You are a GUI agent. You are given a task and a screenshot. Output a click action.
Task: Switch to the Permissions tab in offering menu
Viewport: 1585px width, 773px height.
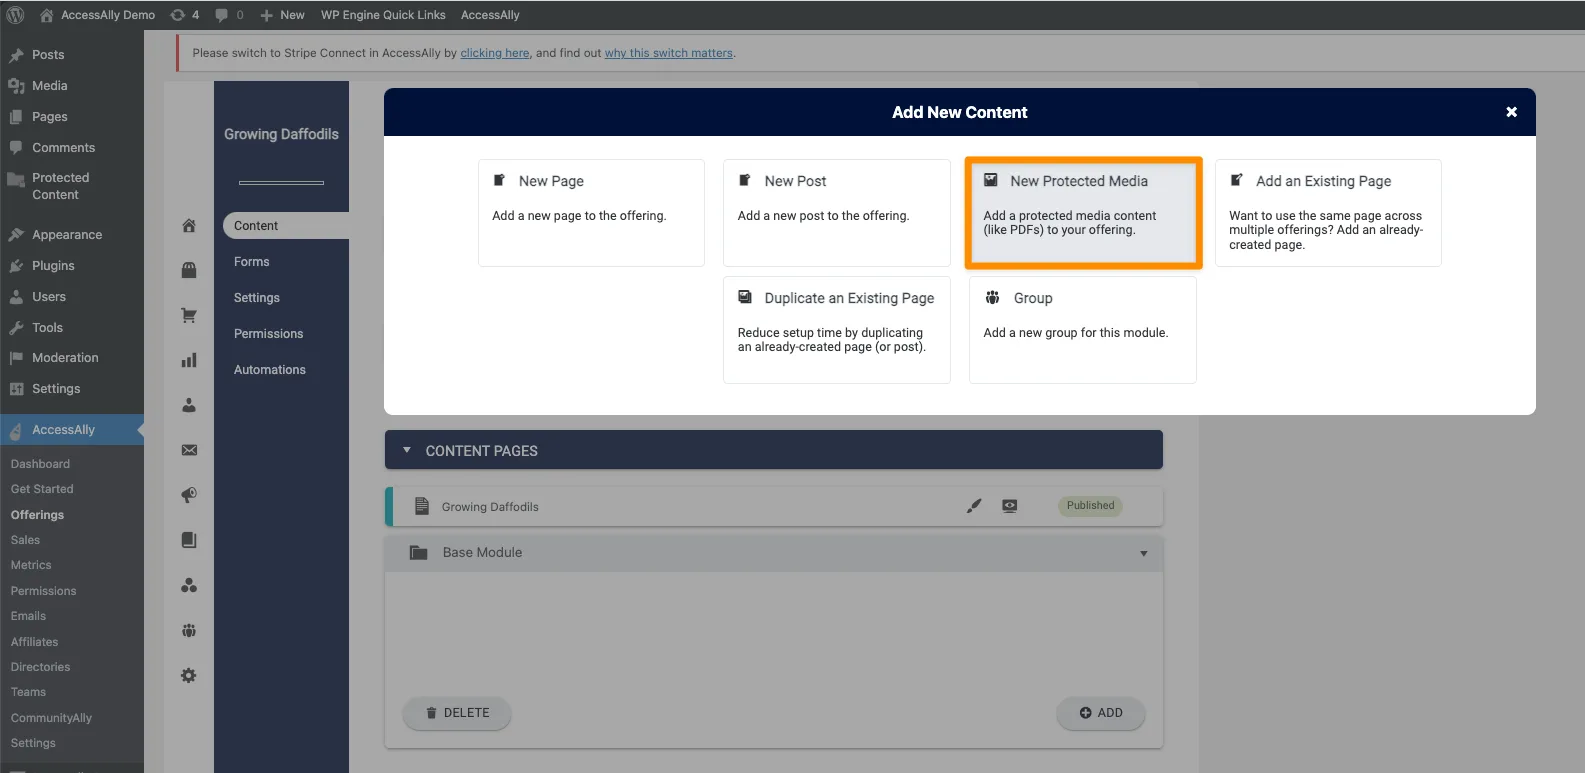click(268, 334)
